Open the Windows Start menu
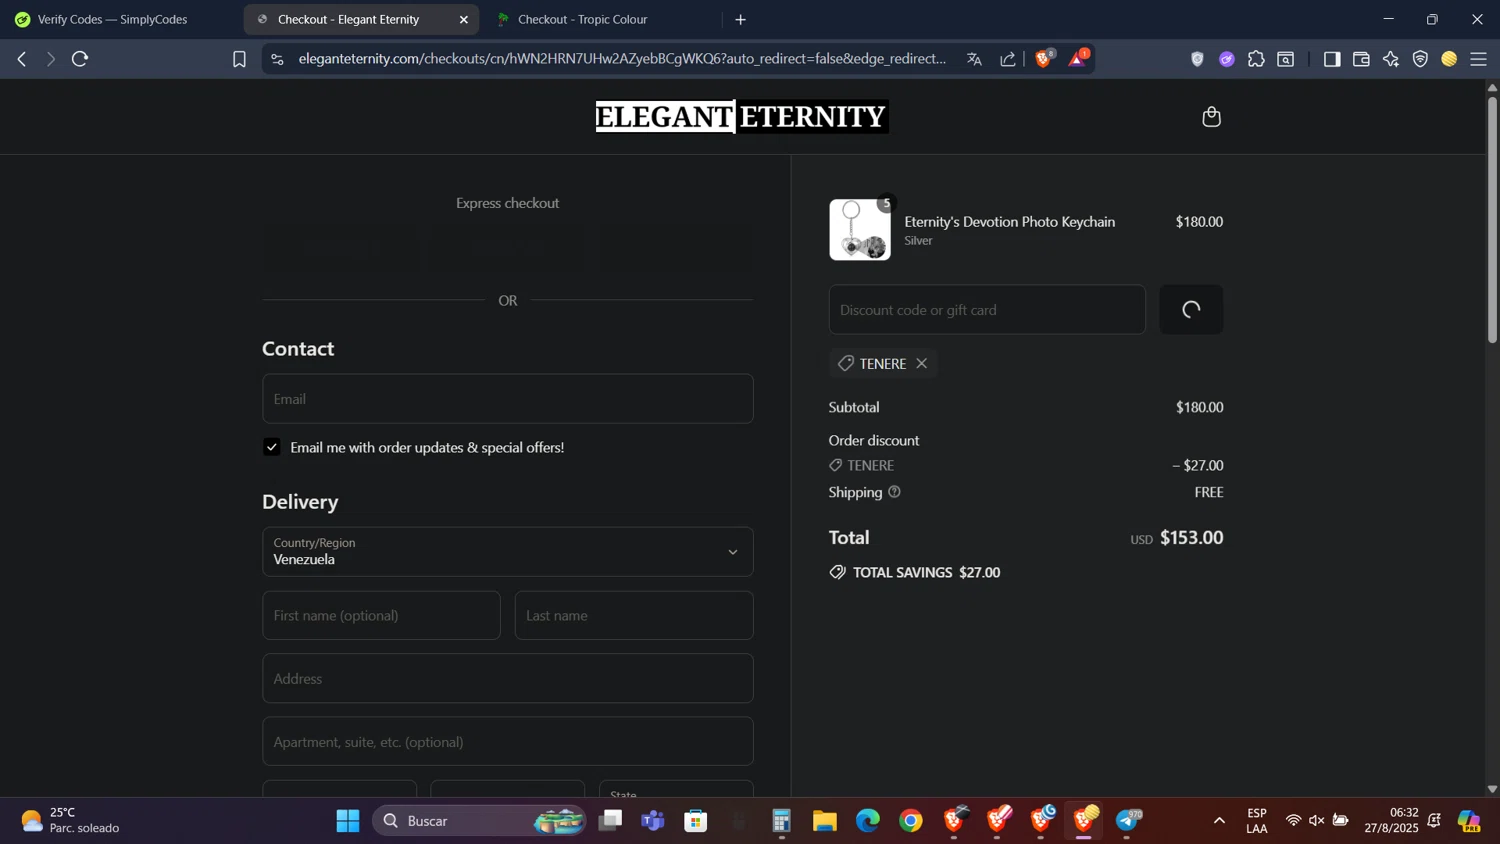1500x844 pixels. click(x=347, y=821)
